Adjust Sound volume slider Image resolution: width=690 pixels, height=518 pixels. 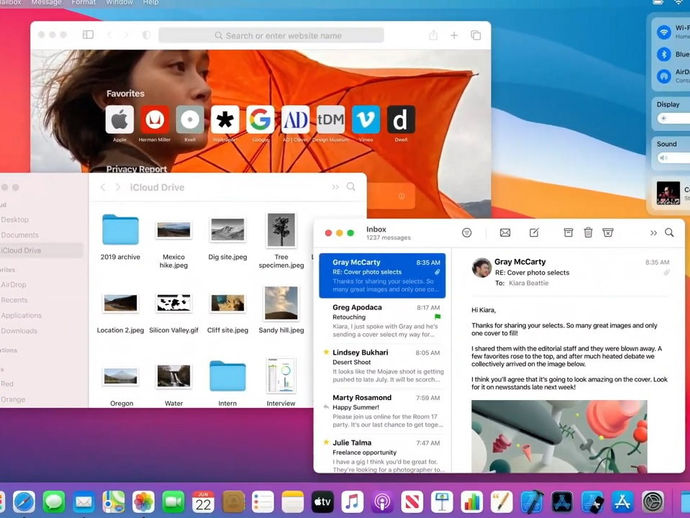[673, 158]
